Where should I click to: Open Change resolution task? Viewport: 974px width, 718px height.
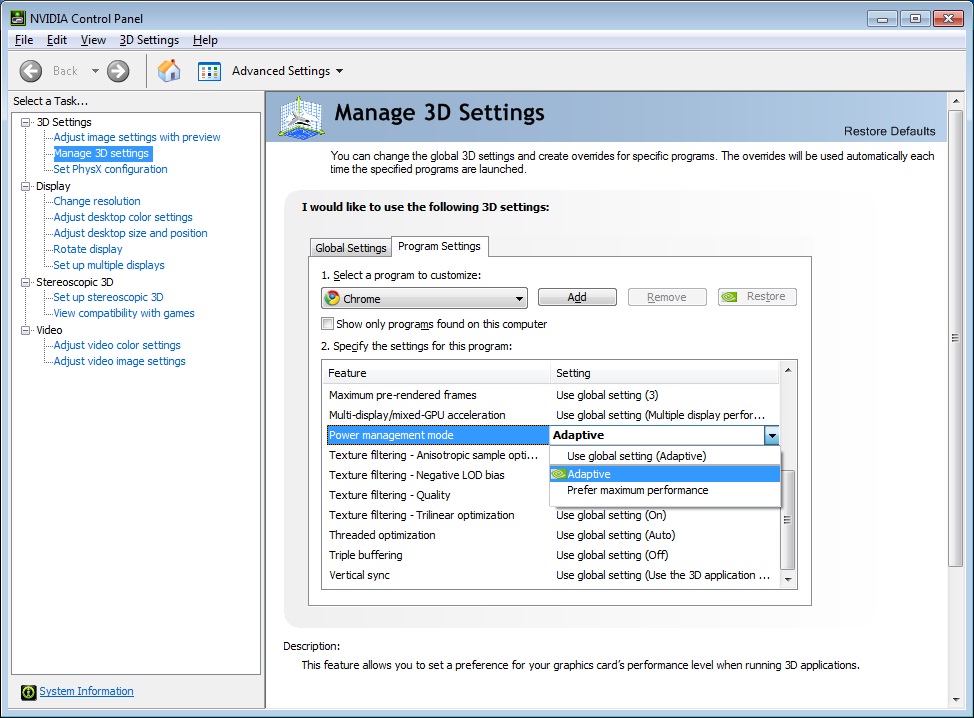point(97,201)
